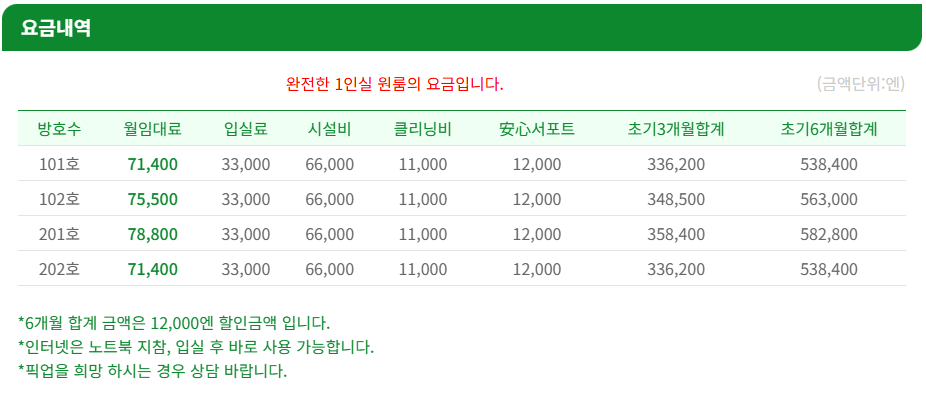
Task: Click the 201호 room number cell
Action: (59, 234)
